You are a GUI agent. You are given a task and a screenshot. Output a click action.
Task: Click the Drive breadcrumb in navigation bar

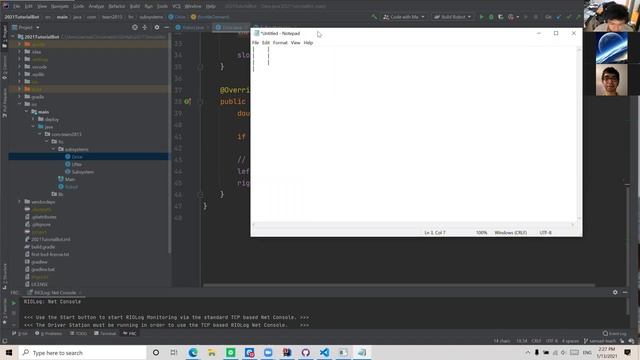pyautogui.click(x=177, y=17)
